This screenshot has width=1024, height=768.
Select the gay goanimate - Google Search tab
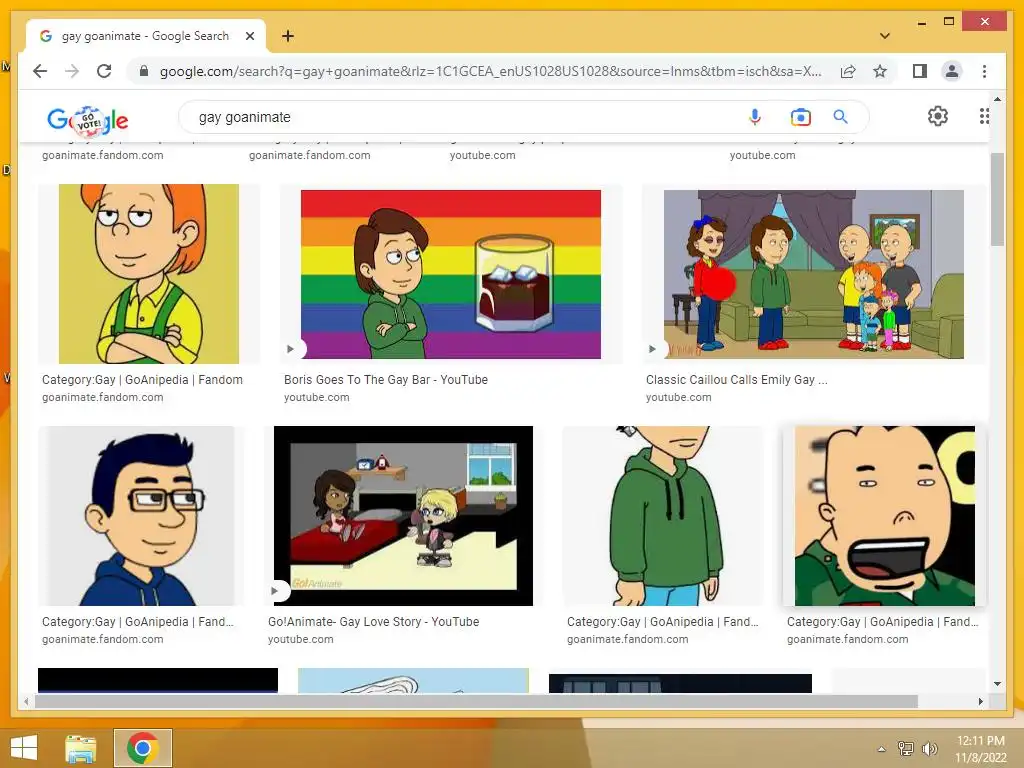[x=145, y=36]
